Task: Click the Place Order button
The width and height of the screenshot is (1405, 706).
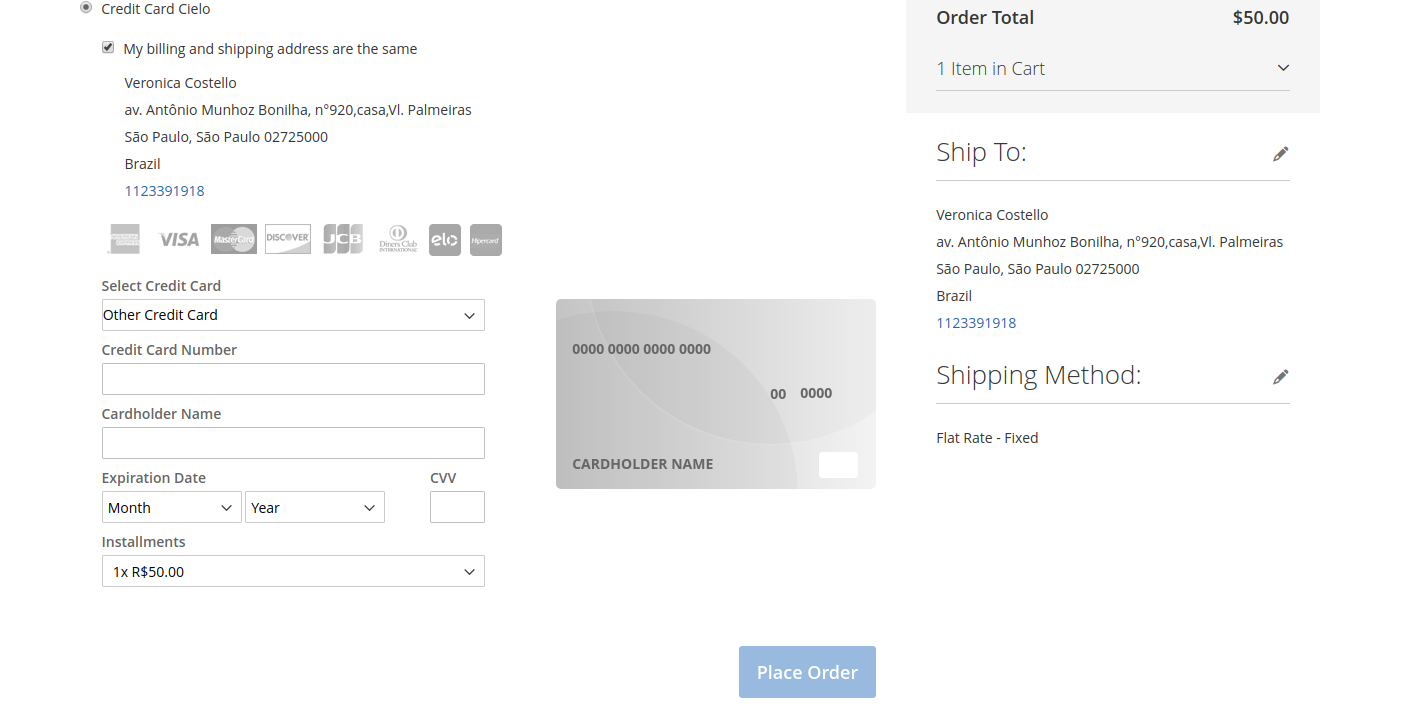Action: 807,672
